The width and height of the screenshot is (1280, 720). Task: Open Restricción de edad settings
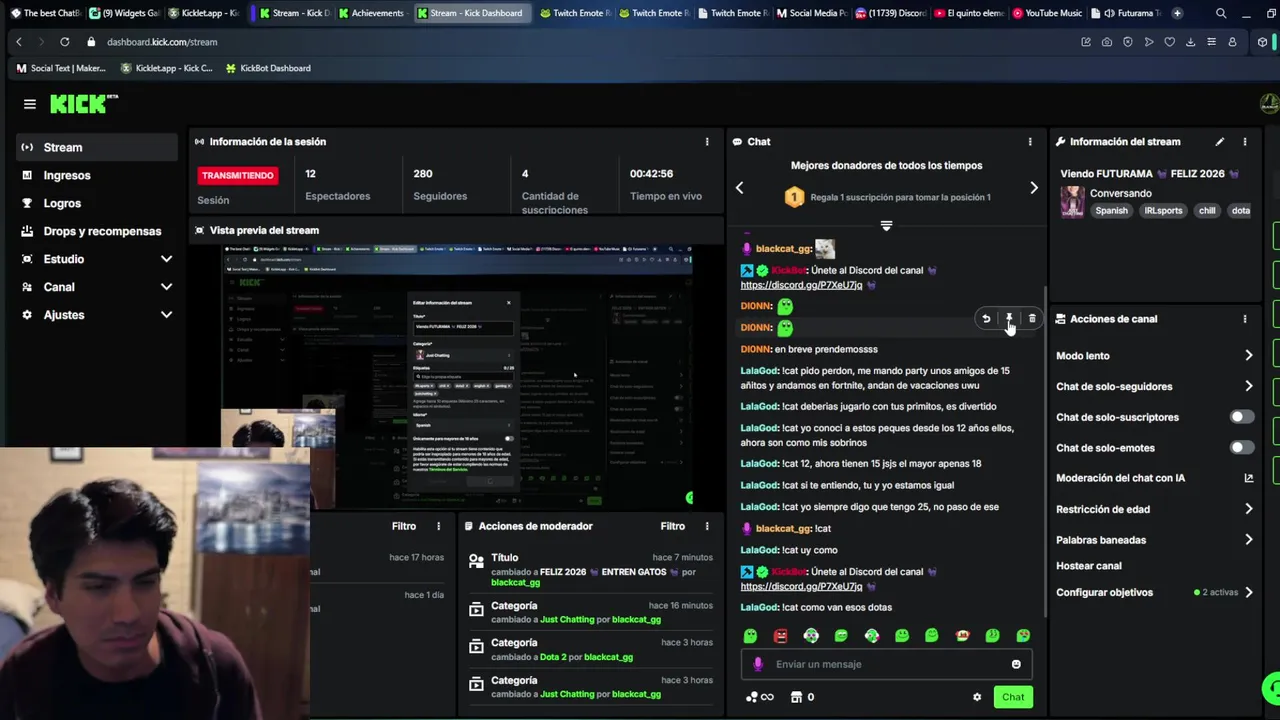point(1155,509)
